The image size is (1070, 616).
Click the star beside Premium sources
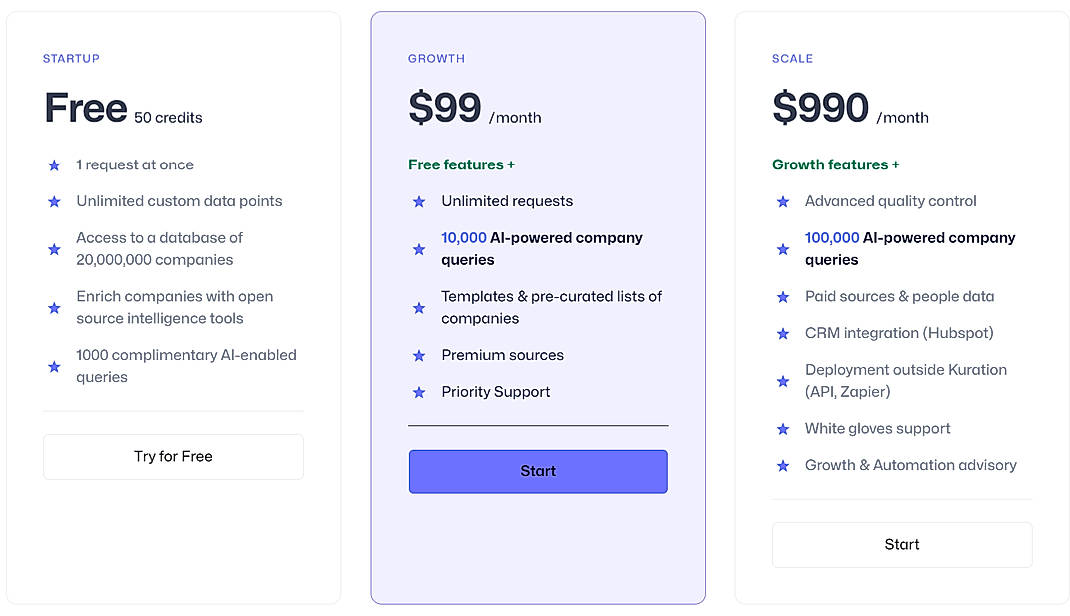418,355
